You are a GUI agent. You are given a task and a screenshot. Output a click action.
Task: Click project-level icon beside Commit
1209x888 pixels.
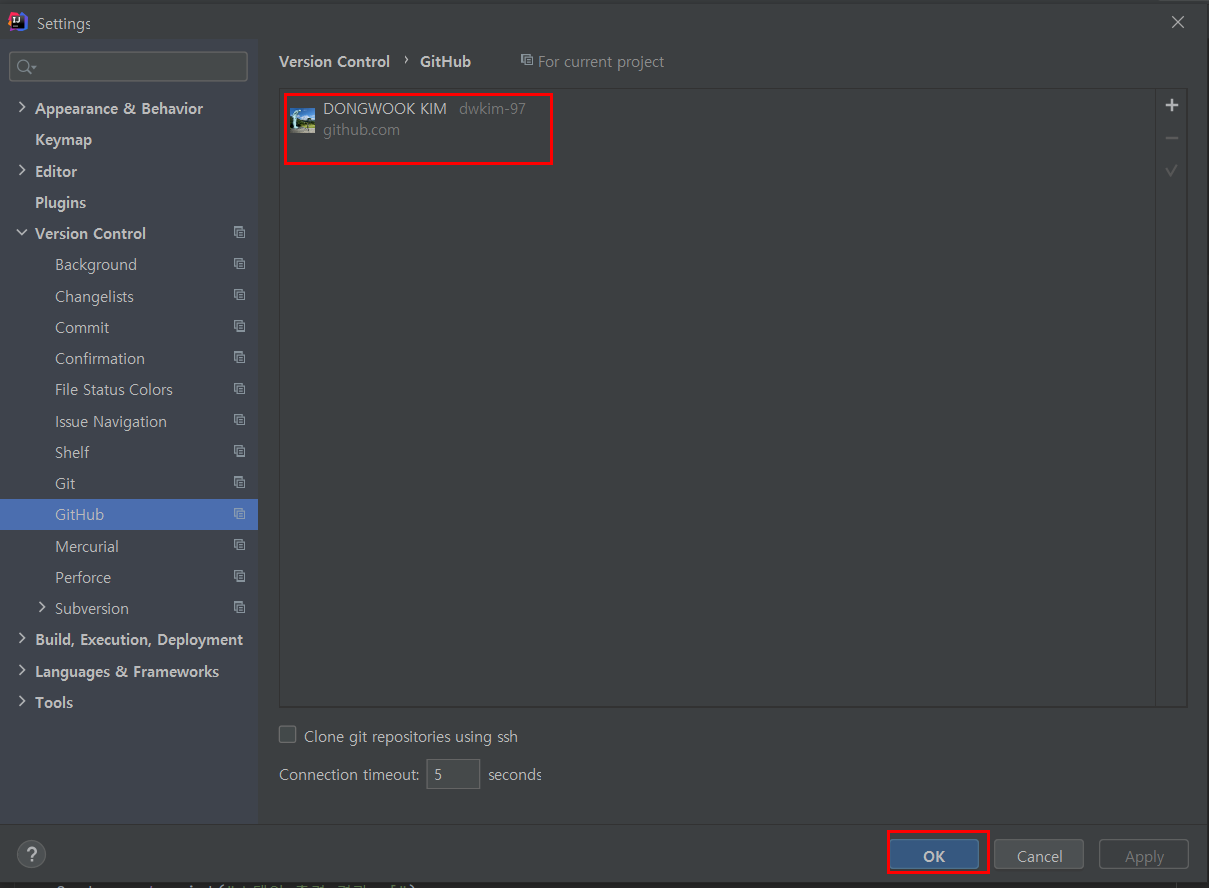pyautogui.click(x=239, y=326)
